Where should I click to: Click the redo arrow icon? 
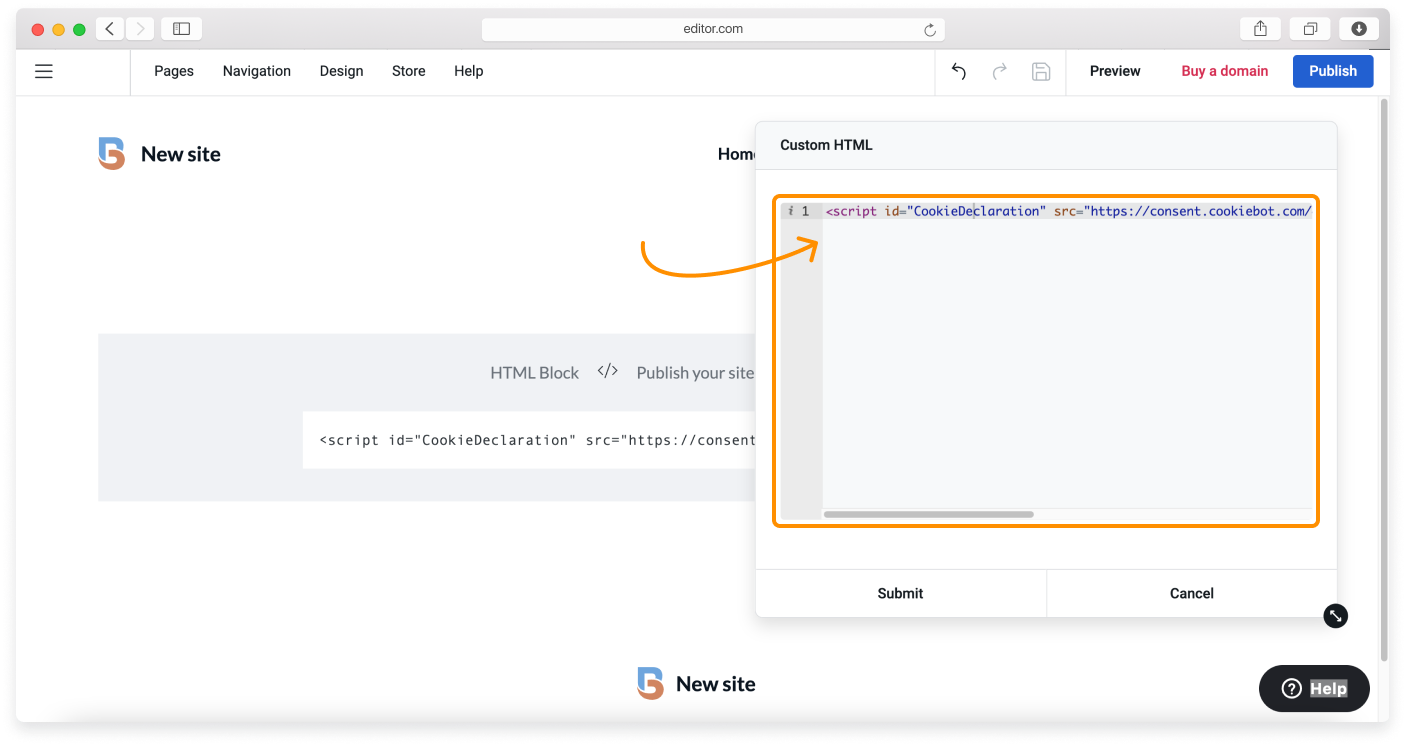pyautogui.click(x=1000, y=71)
